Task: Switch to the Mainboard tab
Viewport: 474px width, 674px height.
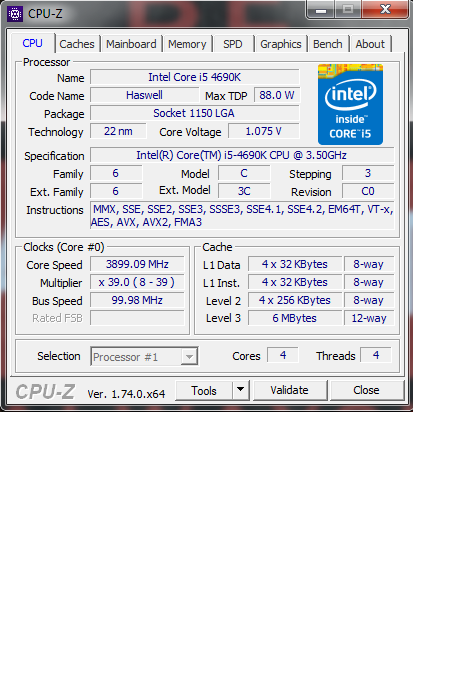Action: coord(131,44)
